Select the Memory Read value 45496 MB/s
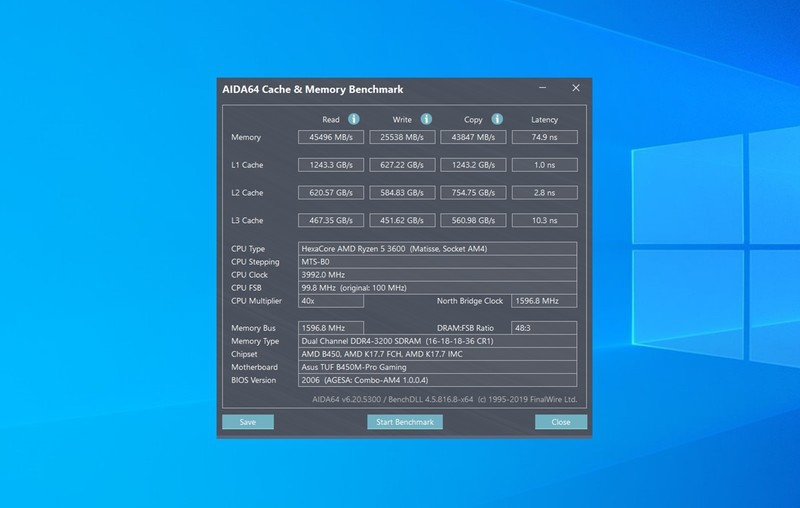Viewport: 800px width, 508px height. point(330,137)
